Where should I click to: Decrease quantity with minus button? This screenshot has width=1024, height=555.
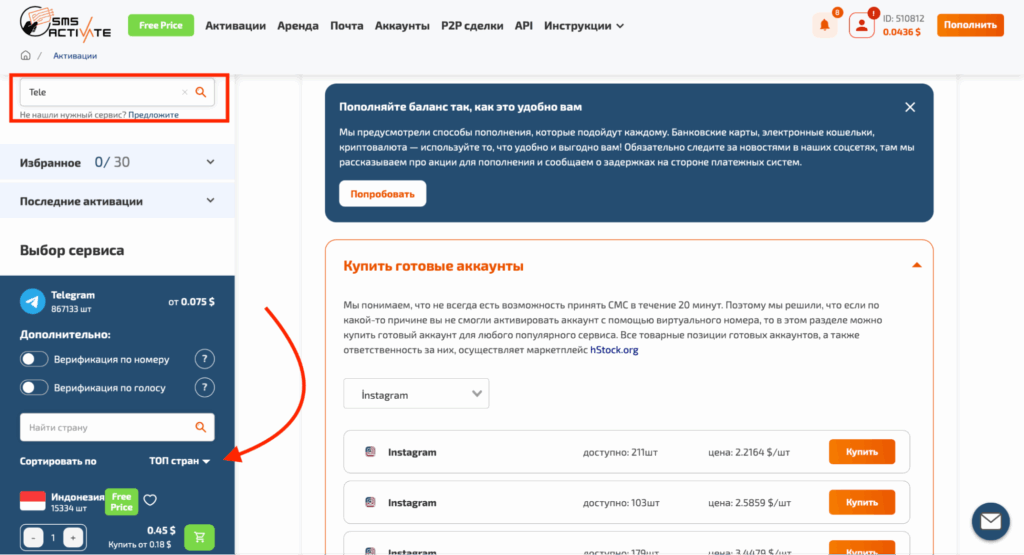[33, 537]
